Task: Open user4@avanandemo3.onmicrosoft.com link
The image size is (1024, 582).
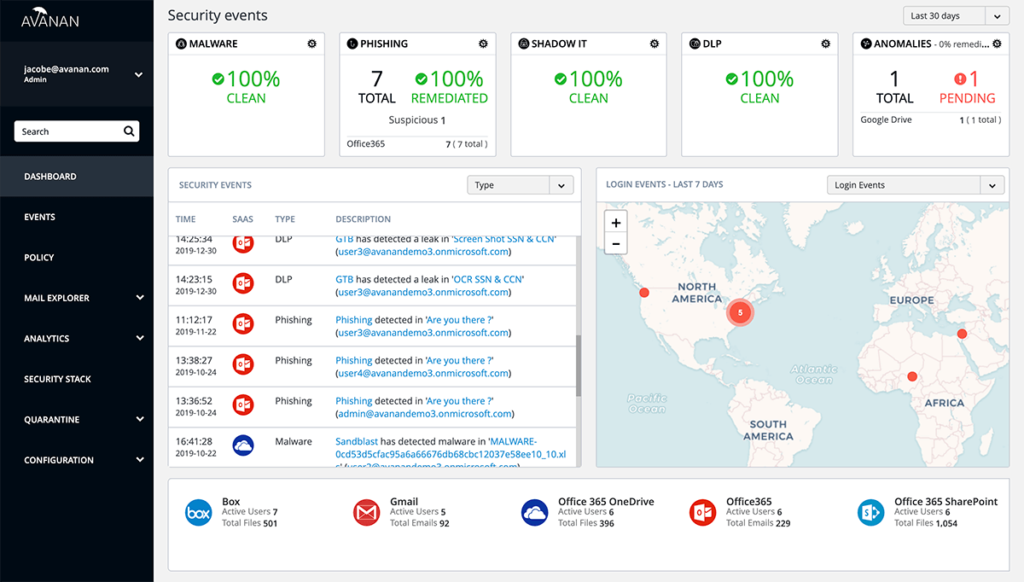Action: (x=423, y=373)
